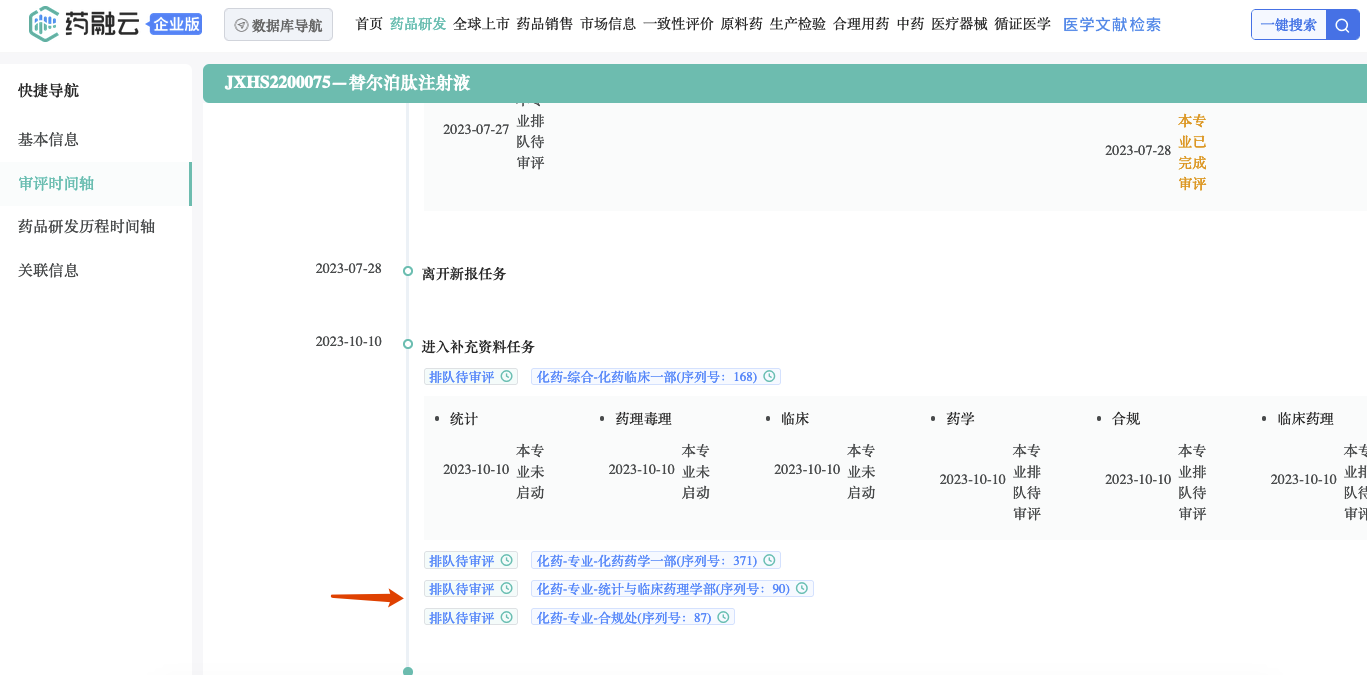Click the 一键搜索 button
Viewport: 1367px width, 675px height.
coord(1289,25)
